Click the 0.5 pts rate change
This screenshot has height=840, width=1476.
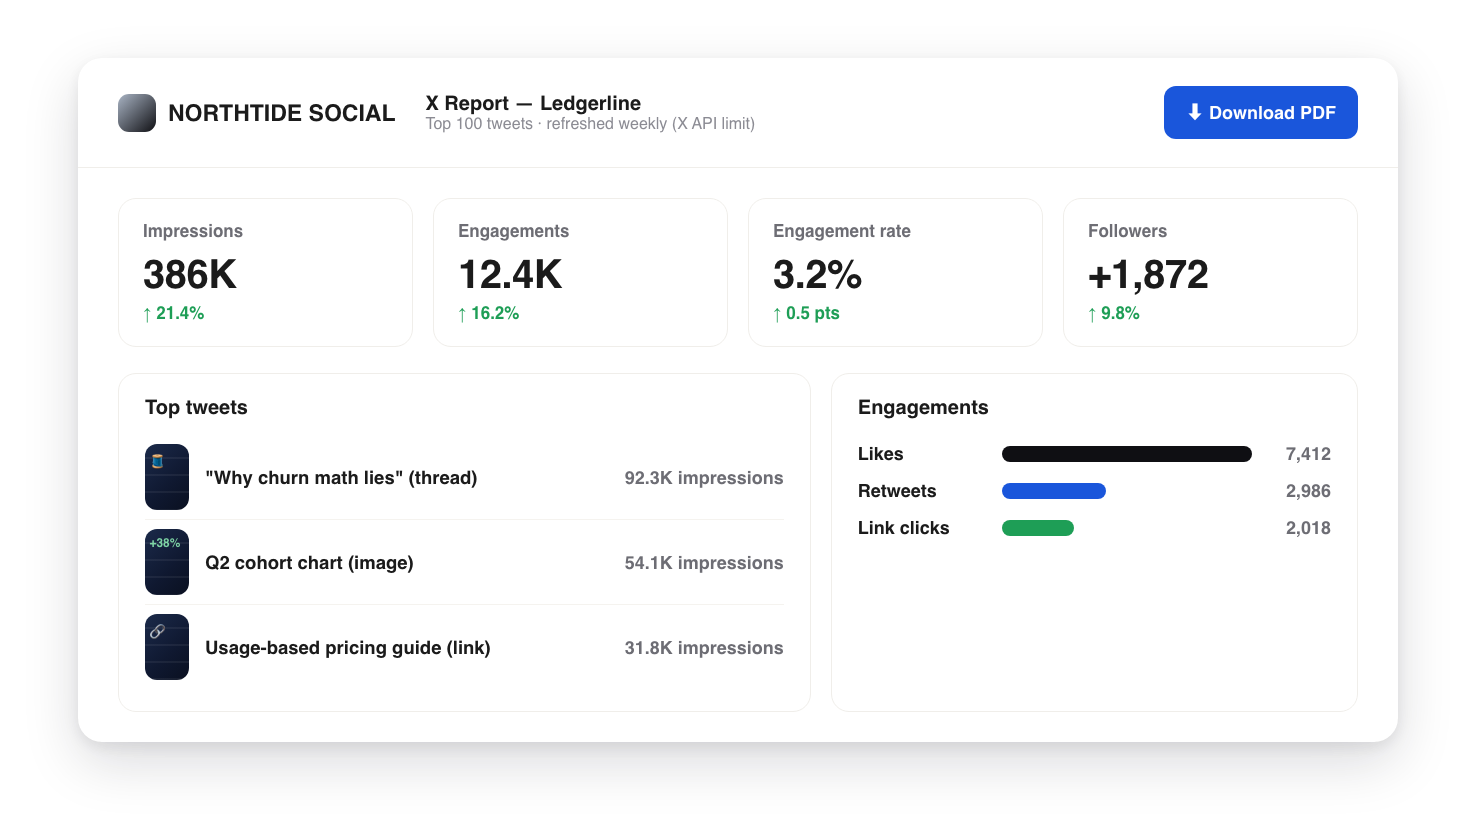coord(806,313)
